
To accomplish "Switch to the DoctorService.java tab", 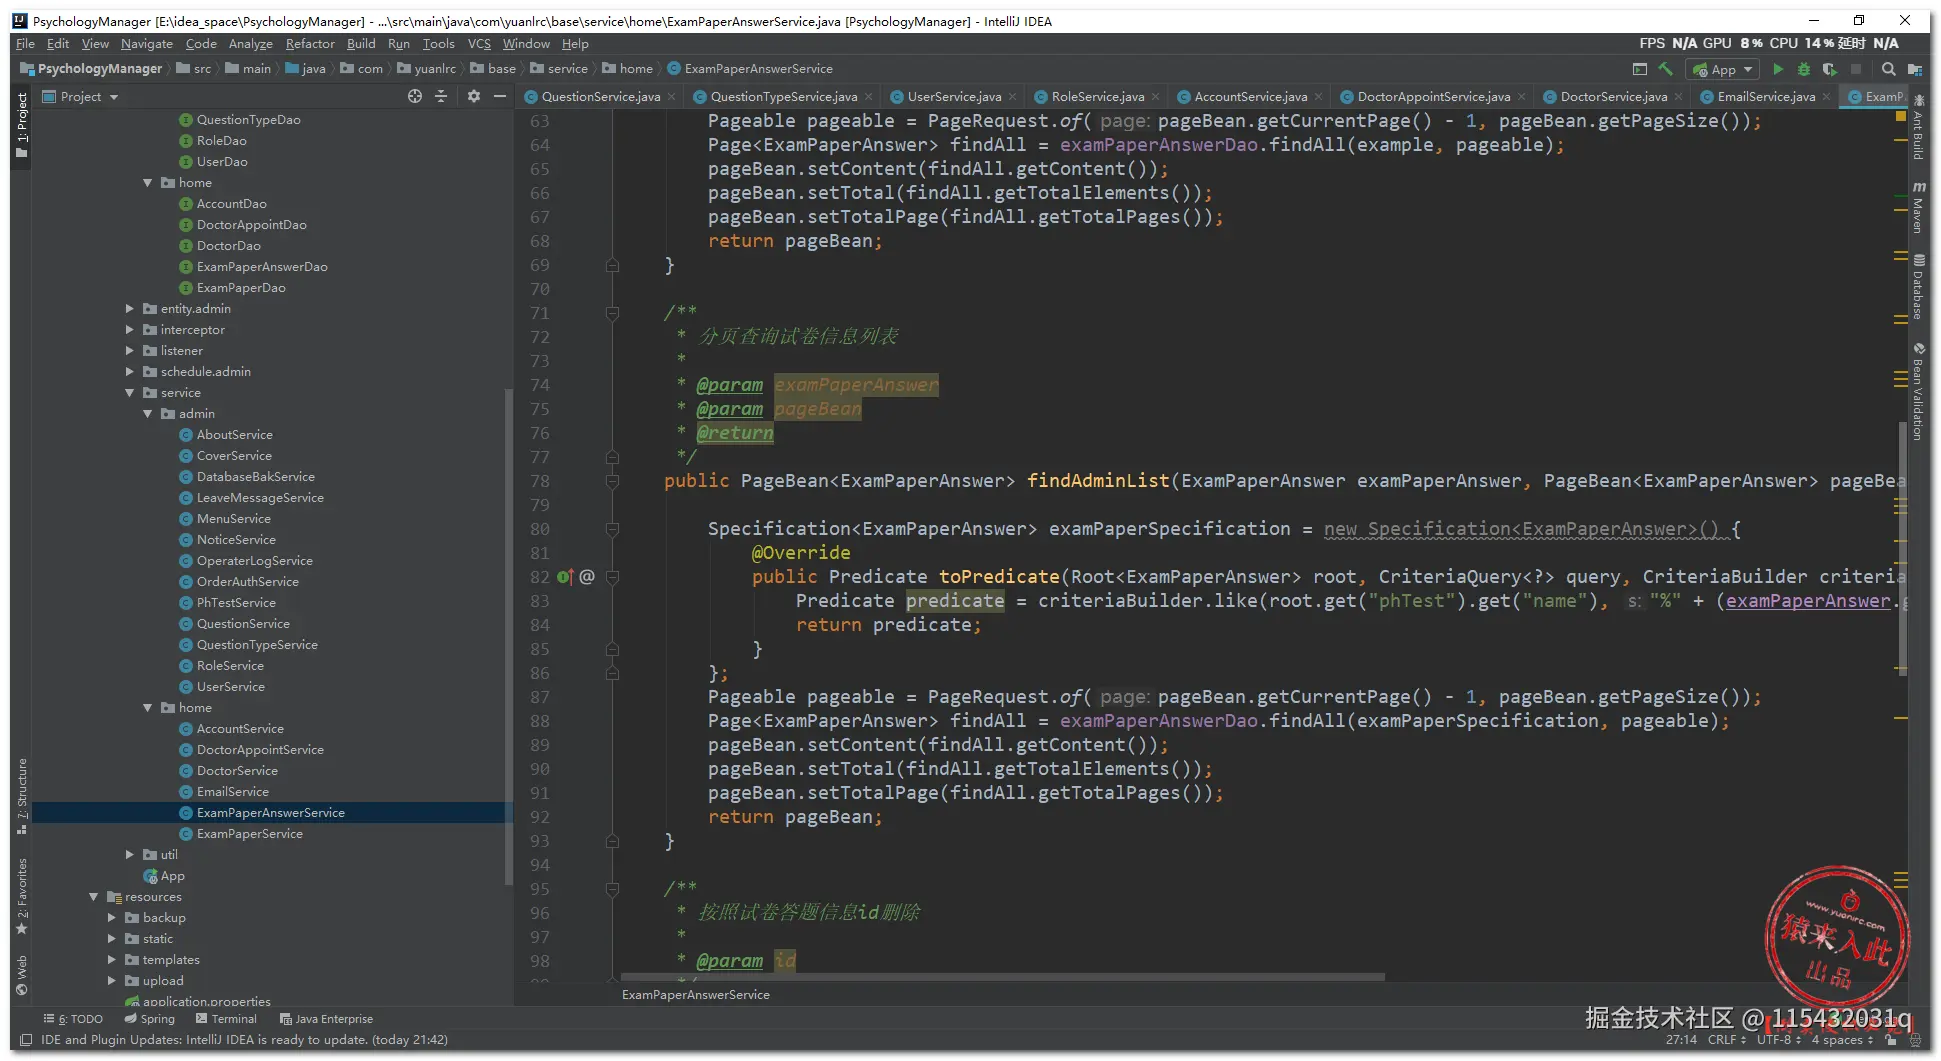I will [x=1612, y=97].
